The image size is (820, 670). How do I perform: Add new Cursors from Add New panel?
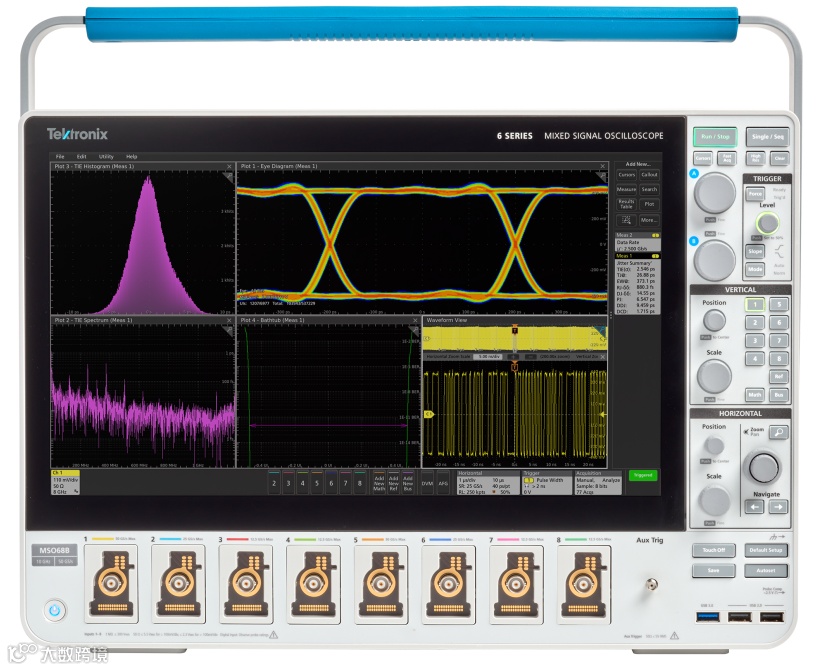[627, 175]
